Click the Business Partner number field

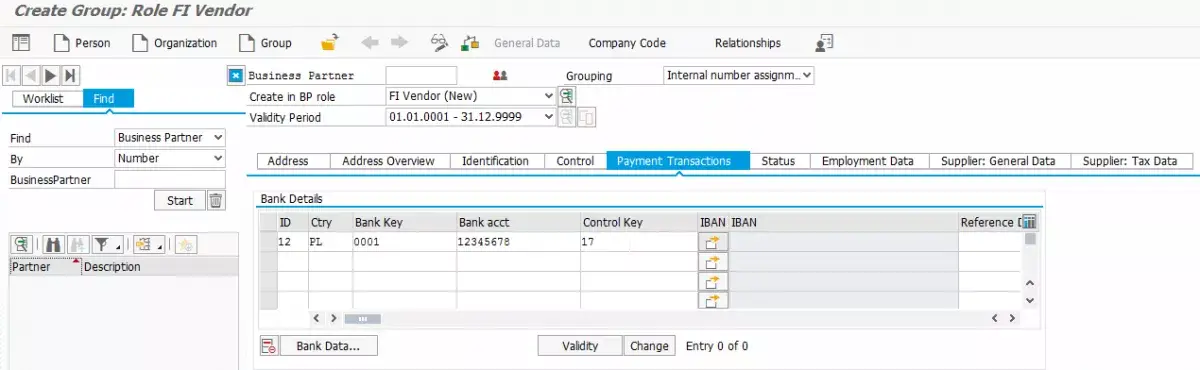pyautogui.click(x=421, y=75)
